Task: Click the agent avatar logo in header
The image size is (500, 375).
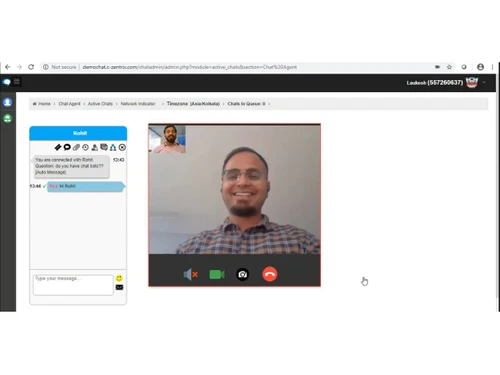Action: tap(472, 82)
